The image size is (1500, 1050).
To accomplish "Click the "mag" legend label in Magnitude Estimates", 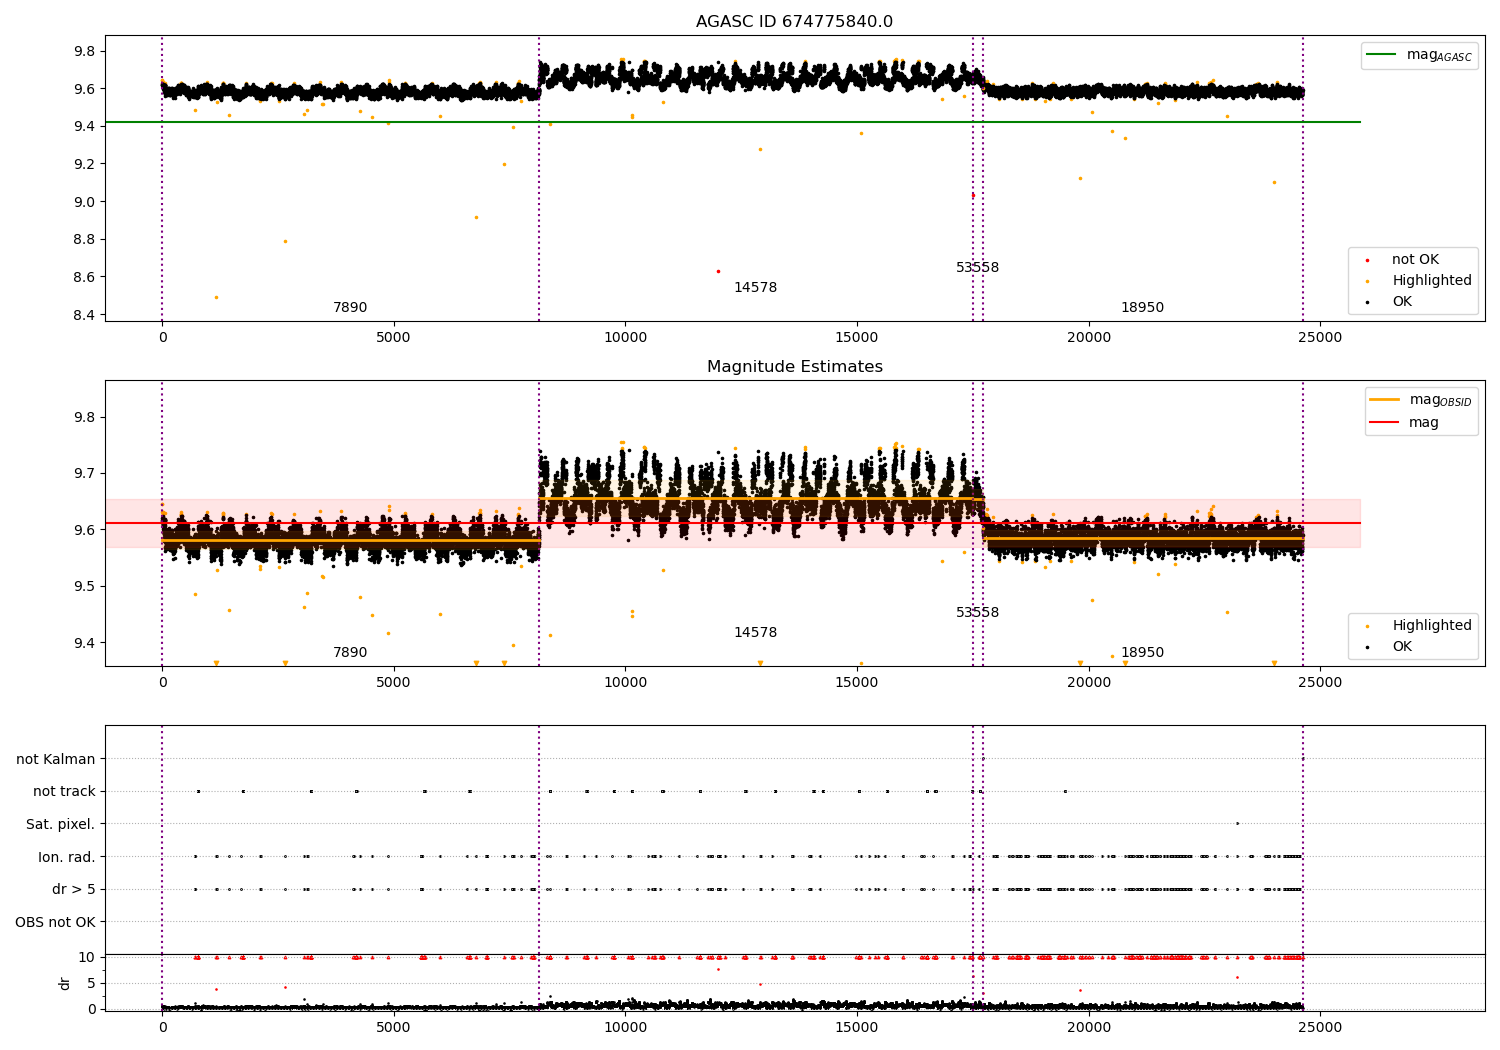I will point(1424,423).
